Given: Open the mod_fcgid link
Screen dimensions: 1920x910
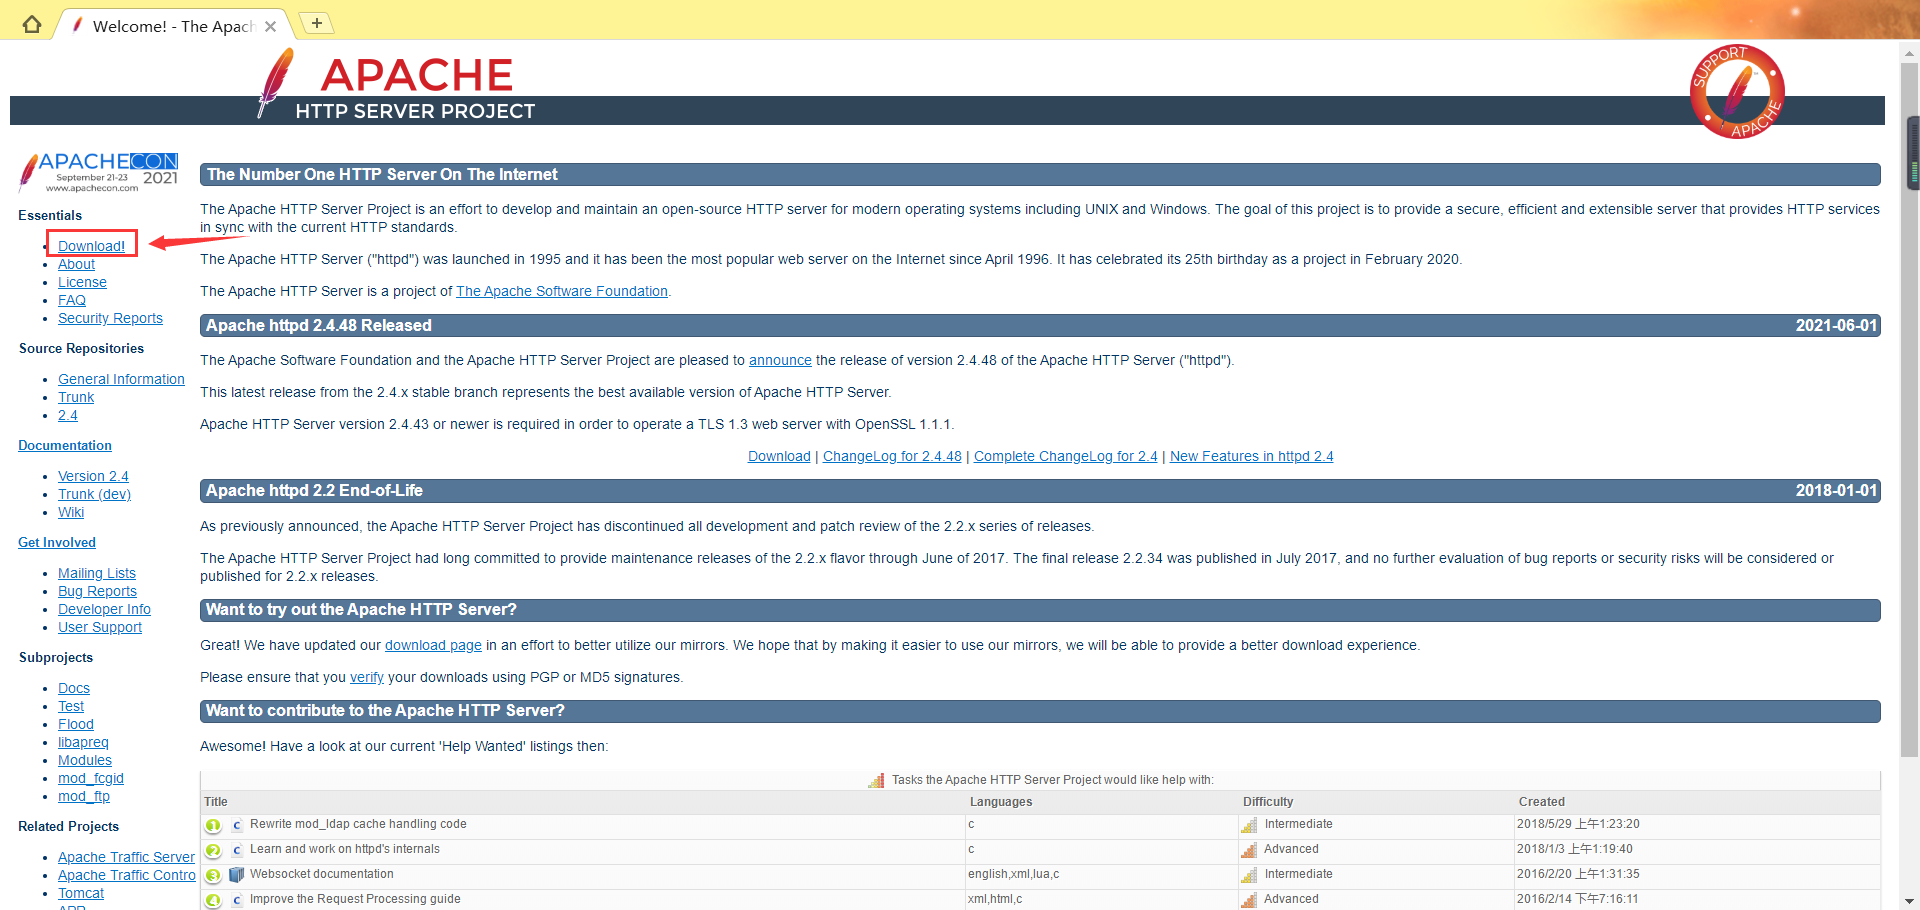Looking at the screenshot, I should coord(91,778).
